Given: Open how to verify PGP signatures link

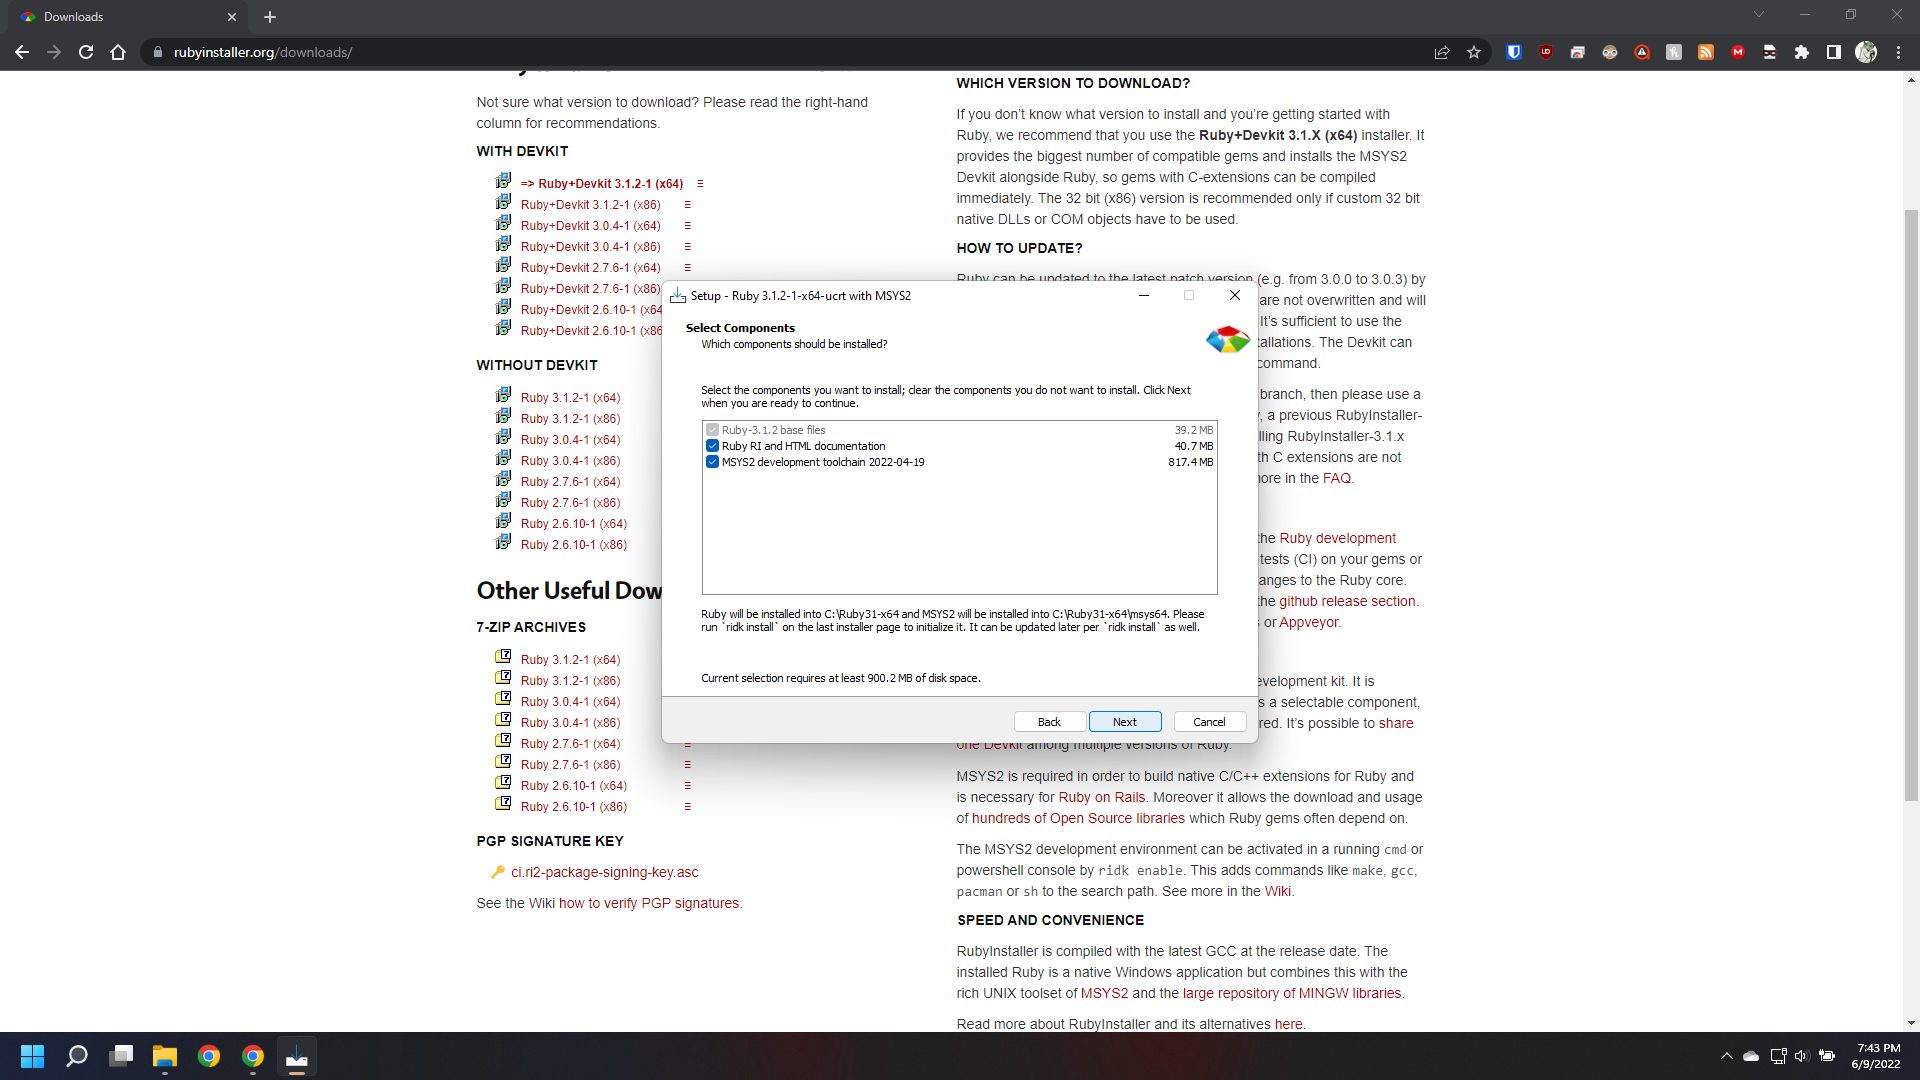Looking at the screenshot, I should [649, 904].
